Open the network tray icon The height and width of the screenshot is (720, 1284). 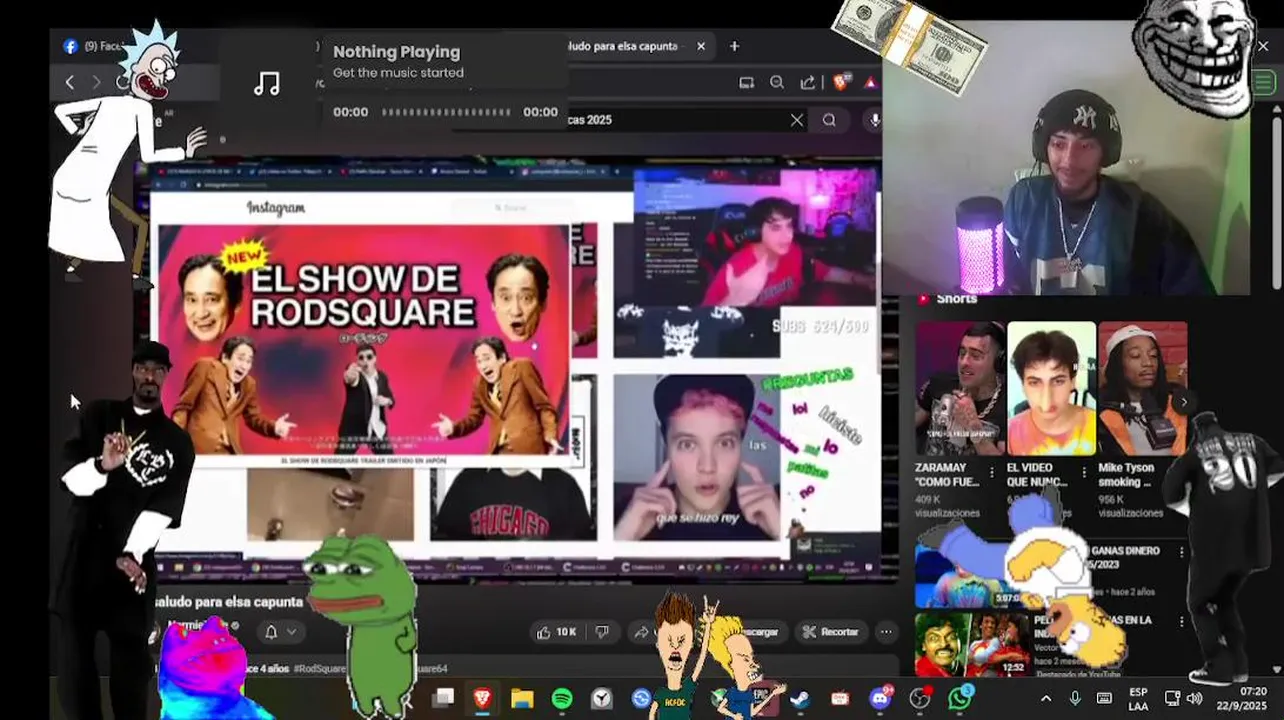(x=1172, y=698)
